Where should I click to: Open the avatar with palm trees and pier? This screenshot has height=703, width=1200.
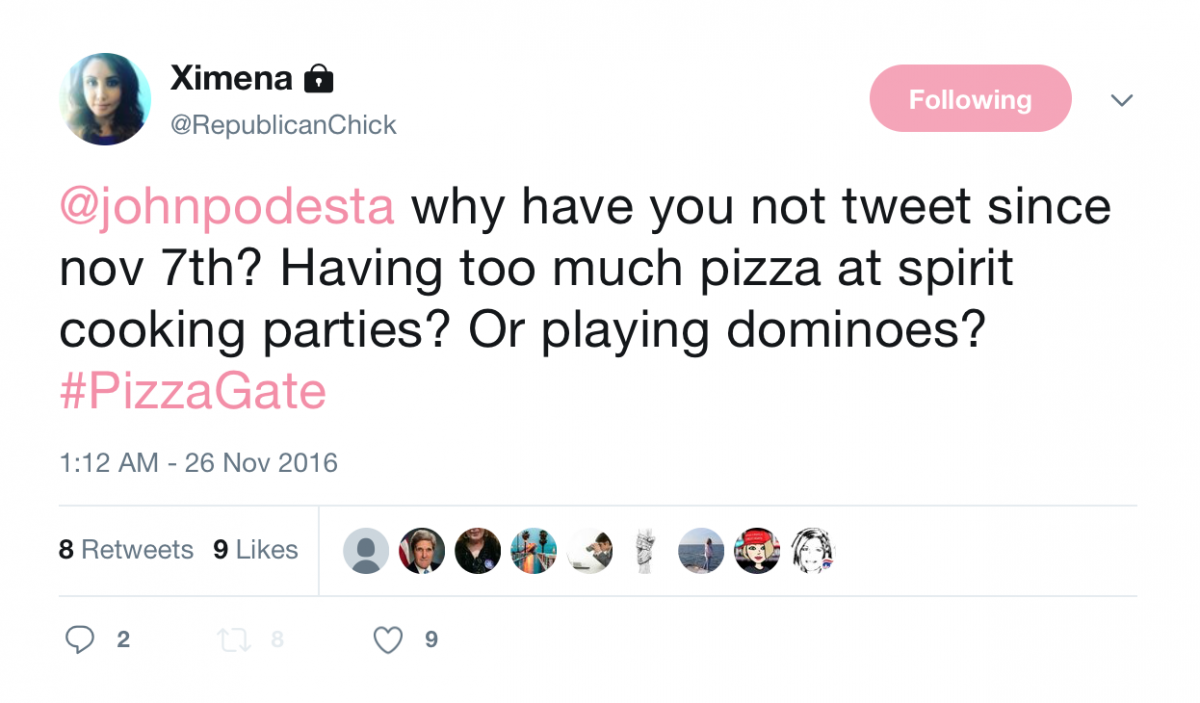(x=533, y=550)
